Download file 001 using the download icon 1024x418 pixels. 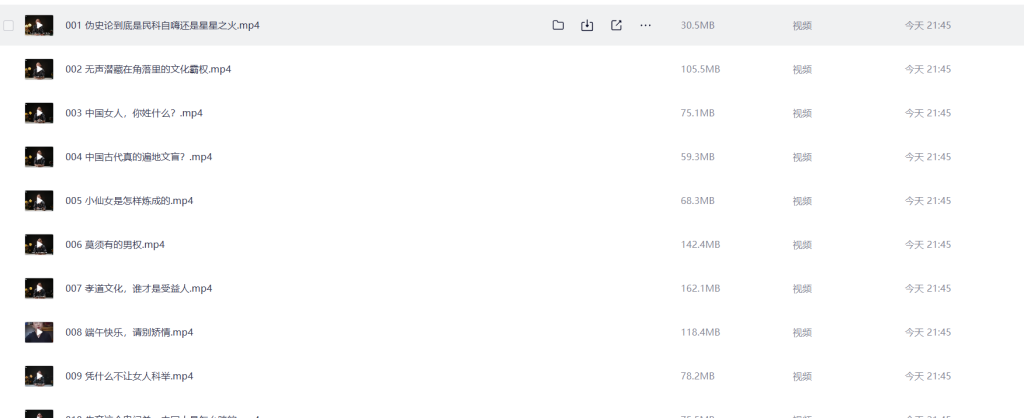(587, 25)
